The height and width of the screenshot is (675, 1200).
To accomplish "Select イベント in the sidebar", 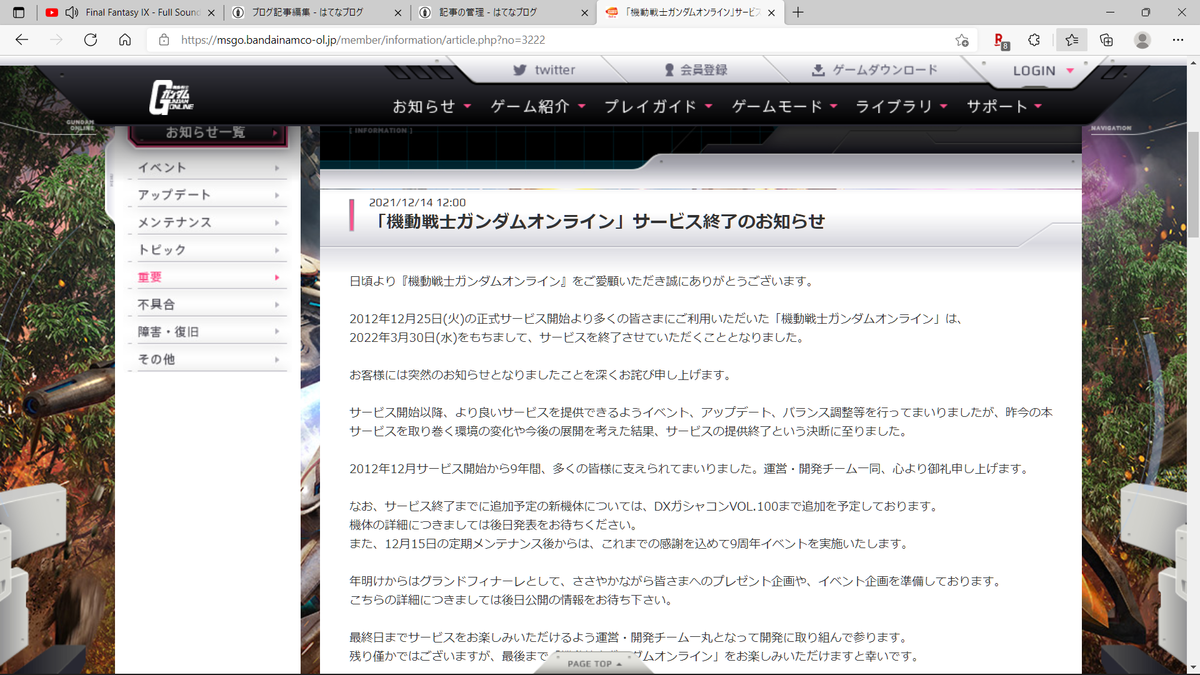I will click(209, 167).
